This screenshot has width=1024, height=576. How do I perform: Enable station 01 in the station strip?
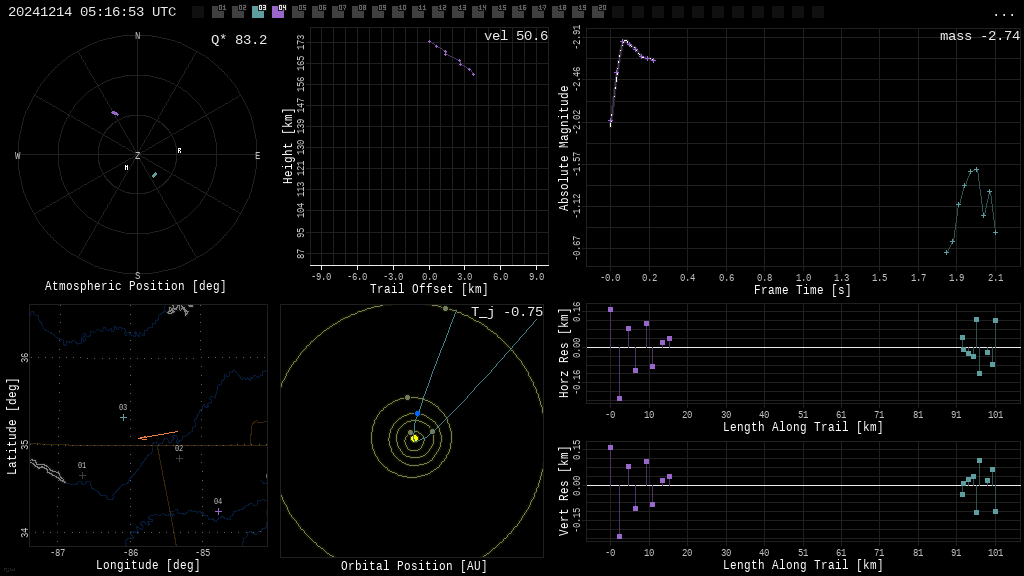coord(218,12)
